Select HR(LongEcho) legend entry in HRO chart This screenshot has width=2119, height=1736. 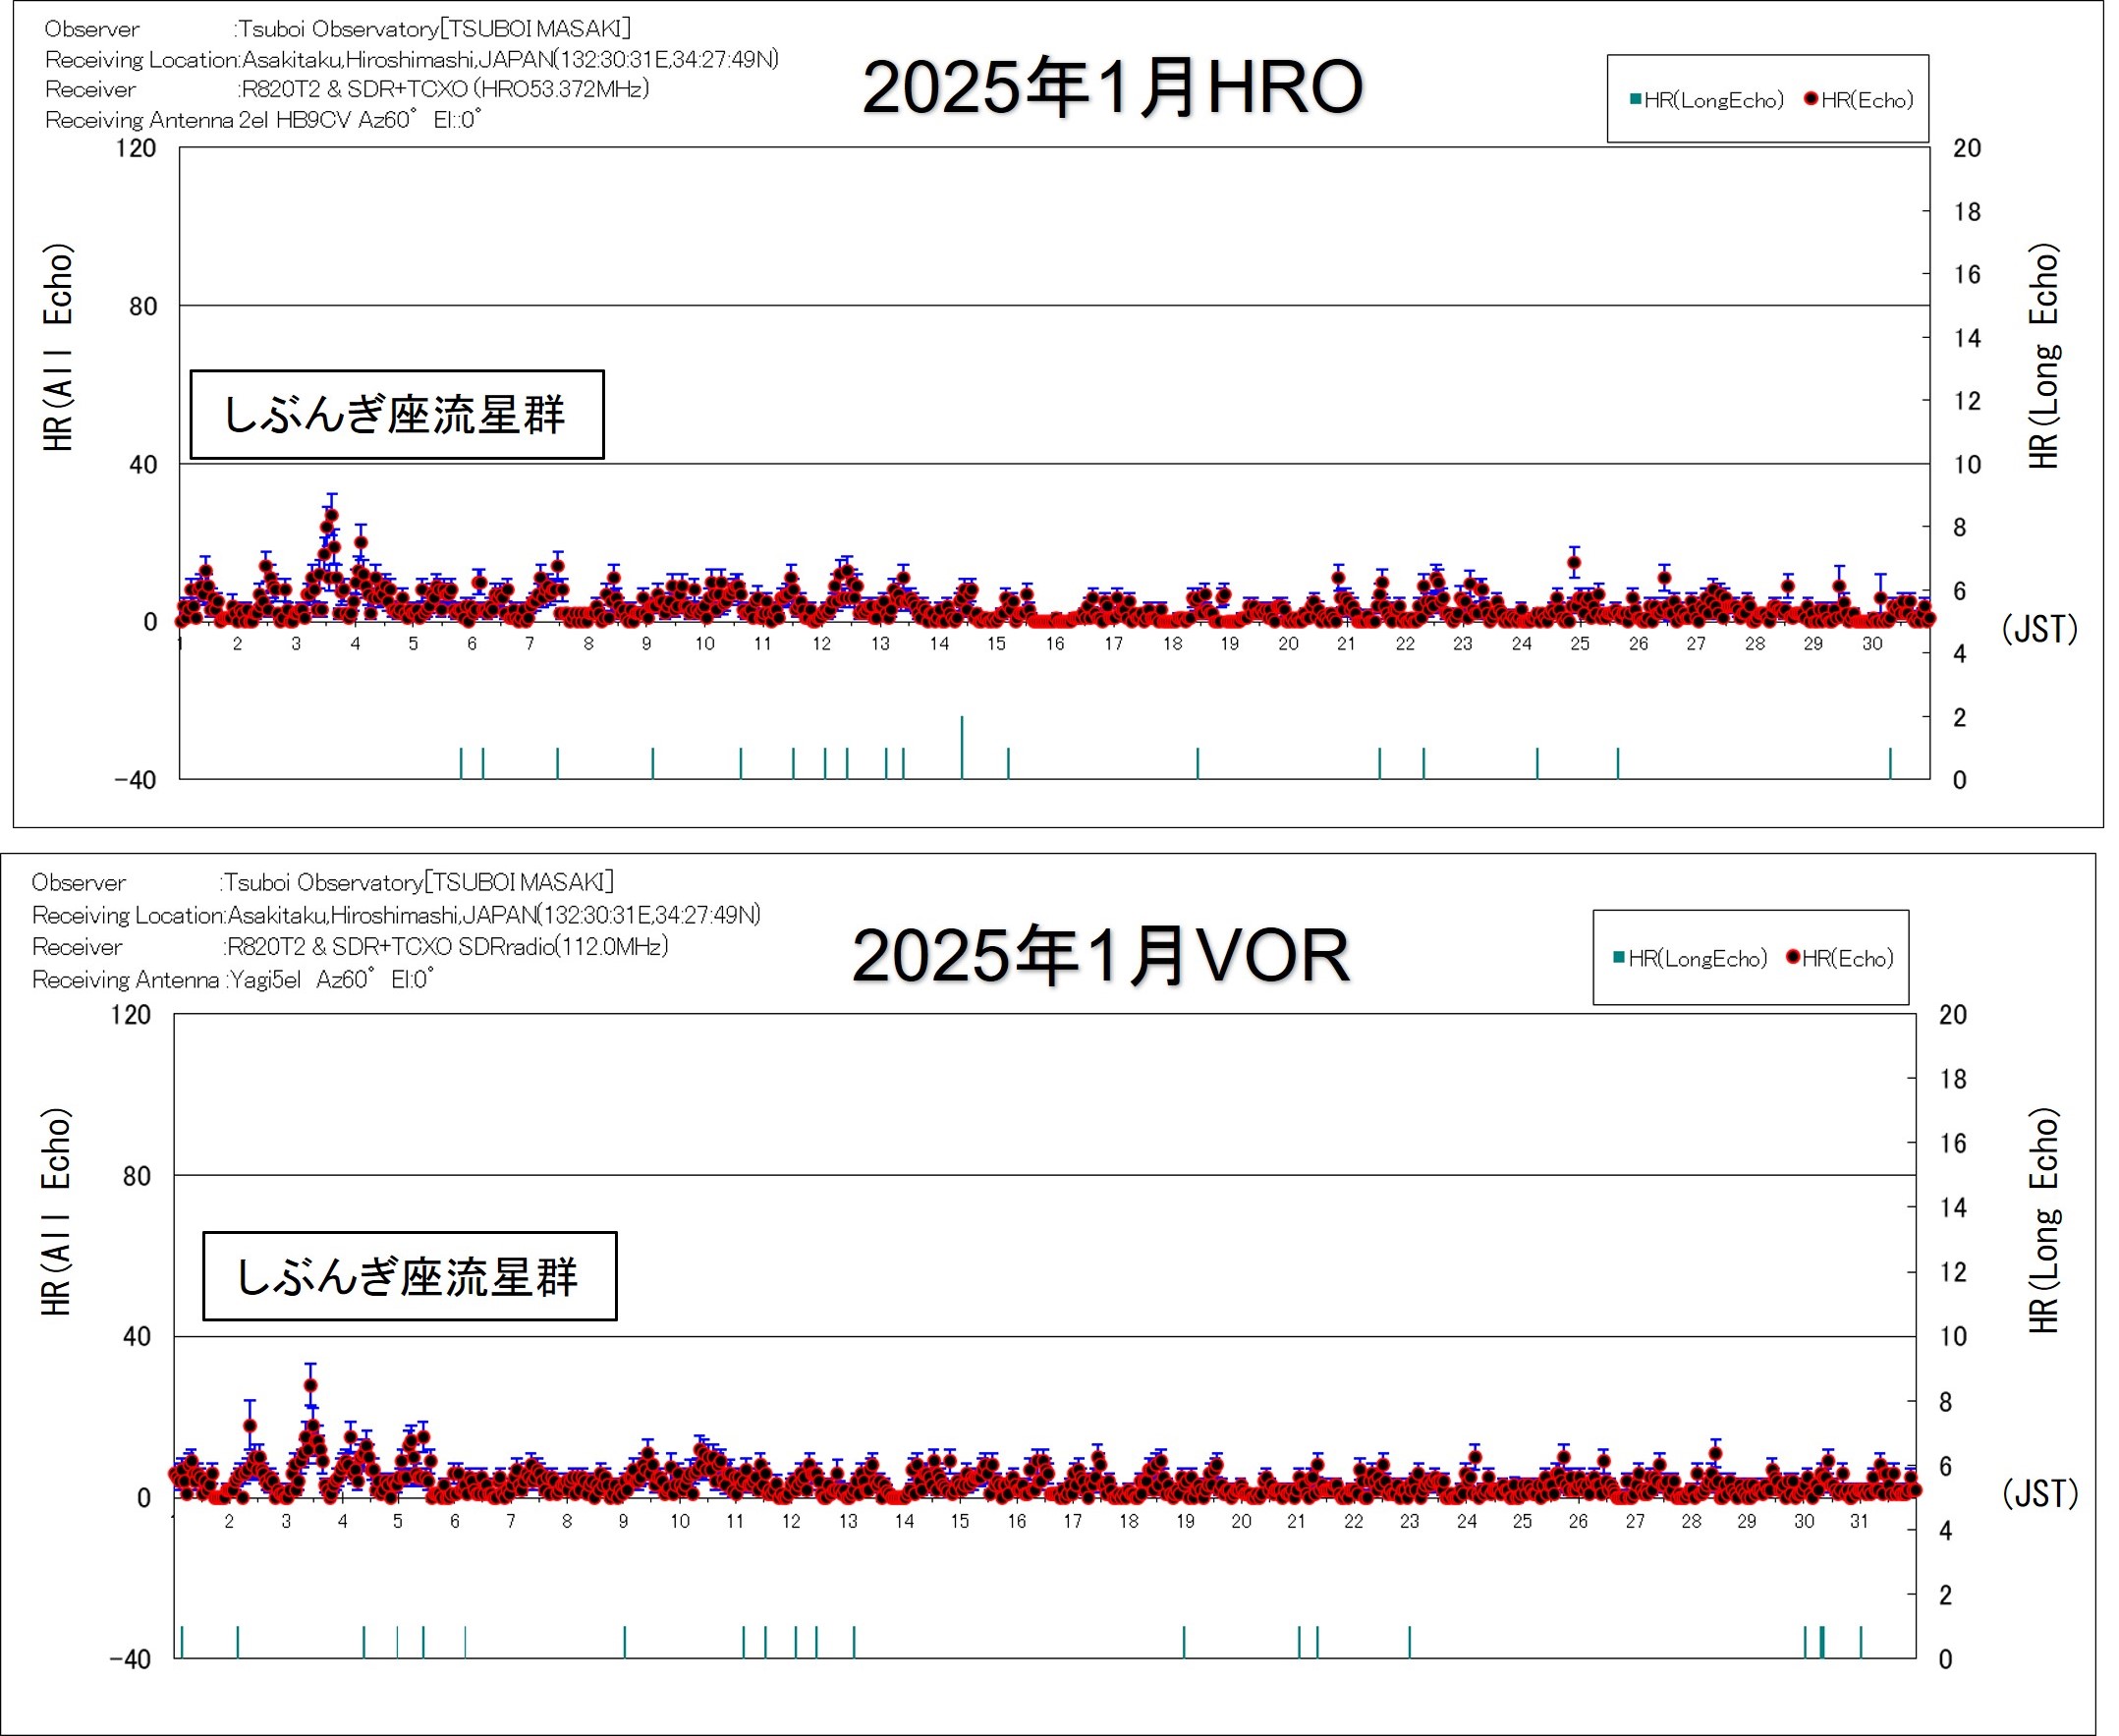point(1707,100)
